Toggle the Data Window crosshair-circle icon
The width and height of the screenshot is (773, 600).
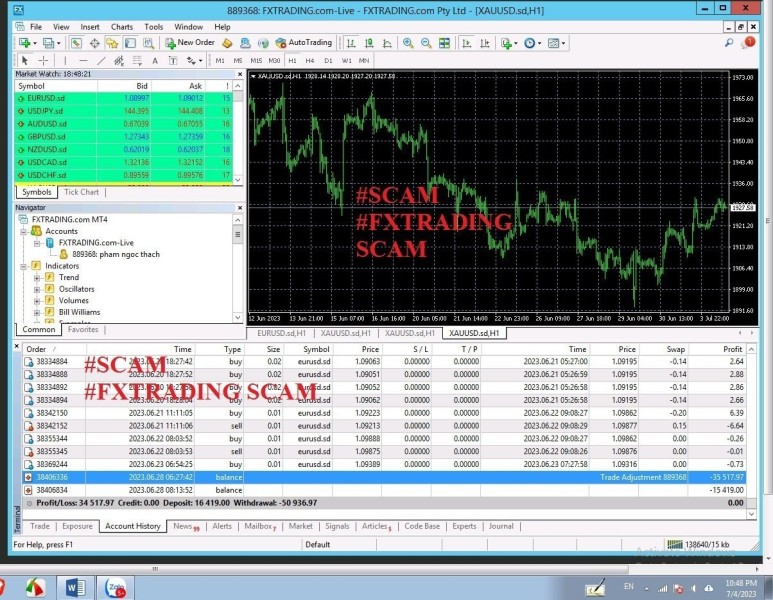coord(95,43)
